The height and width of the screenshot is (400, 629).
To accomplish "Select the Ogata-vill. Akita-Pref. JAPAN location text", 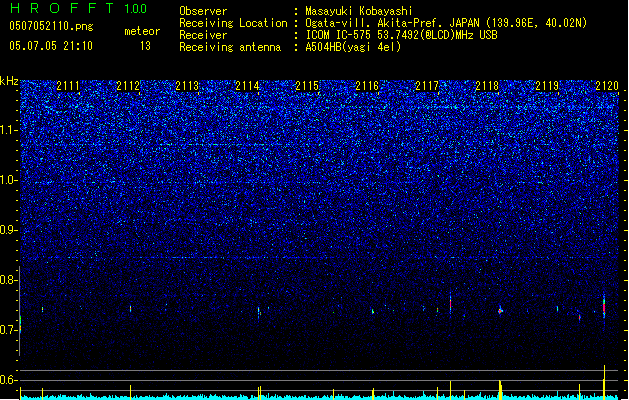I will point(446,23).
